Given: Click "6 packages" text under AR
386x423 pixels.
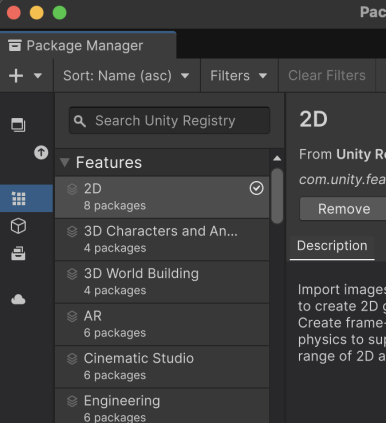Looking at the screenshot, I should 115,333.
